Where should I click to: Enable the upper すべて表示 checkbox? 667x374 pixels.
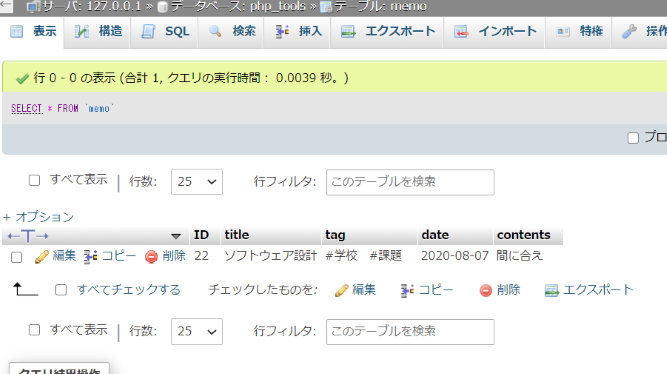[34, 180]
